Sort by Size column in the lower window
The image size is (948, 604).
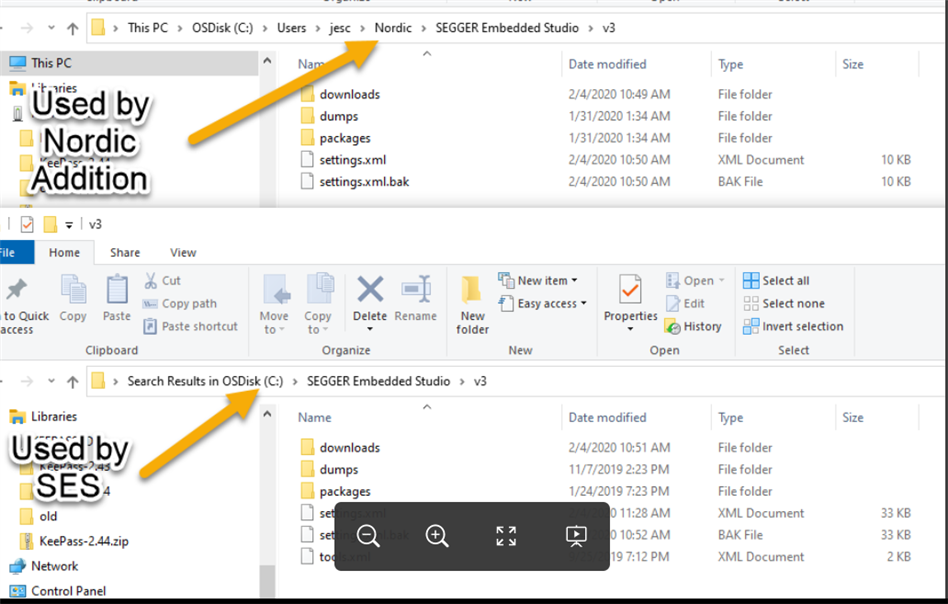(x=852, y=417)
